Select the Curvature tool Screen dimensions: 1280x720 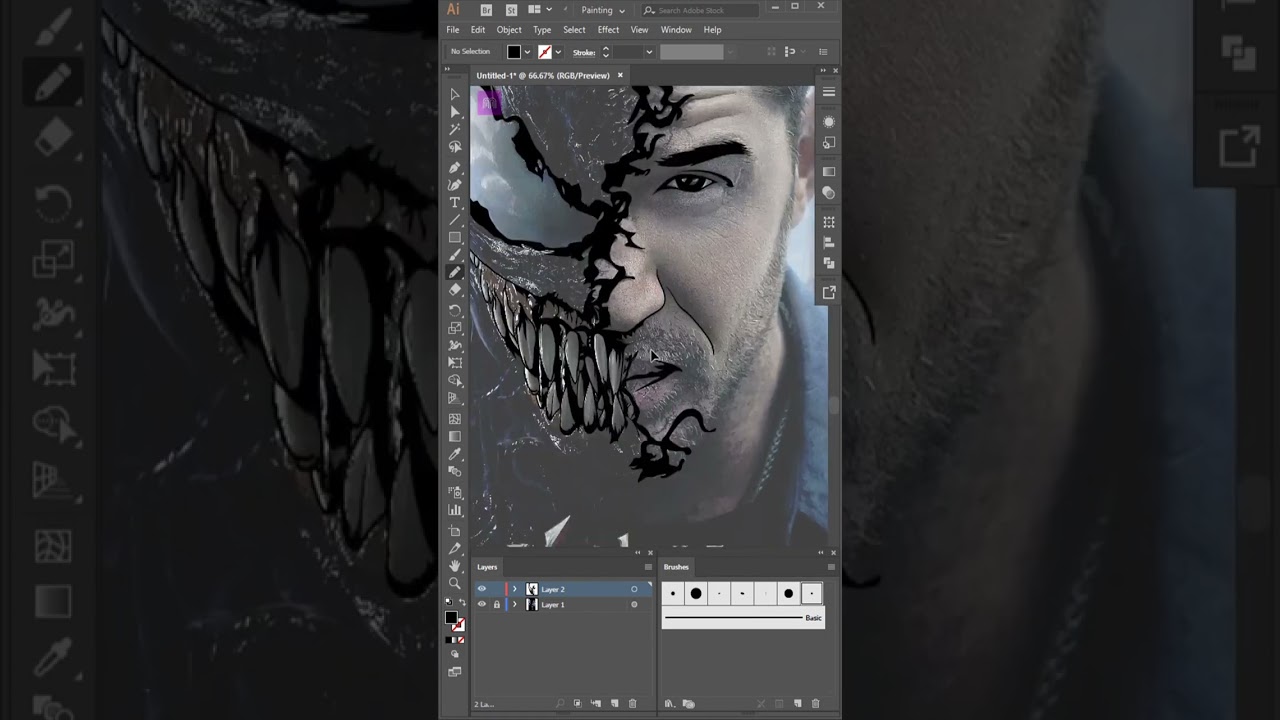coord(455,184)
